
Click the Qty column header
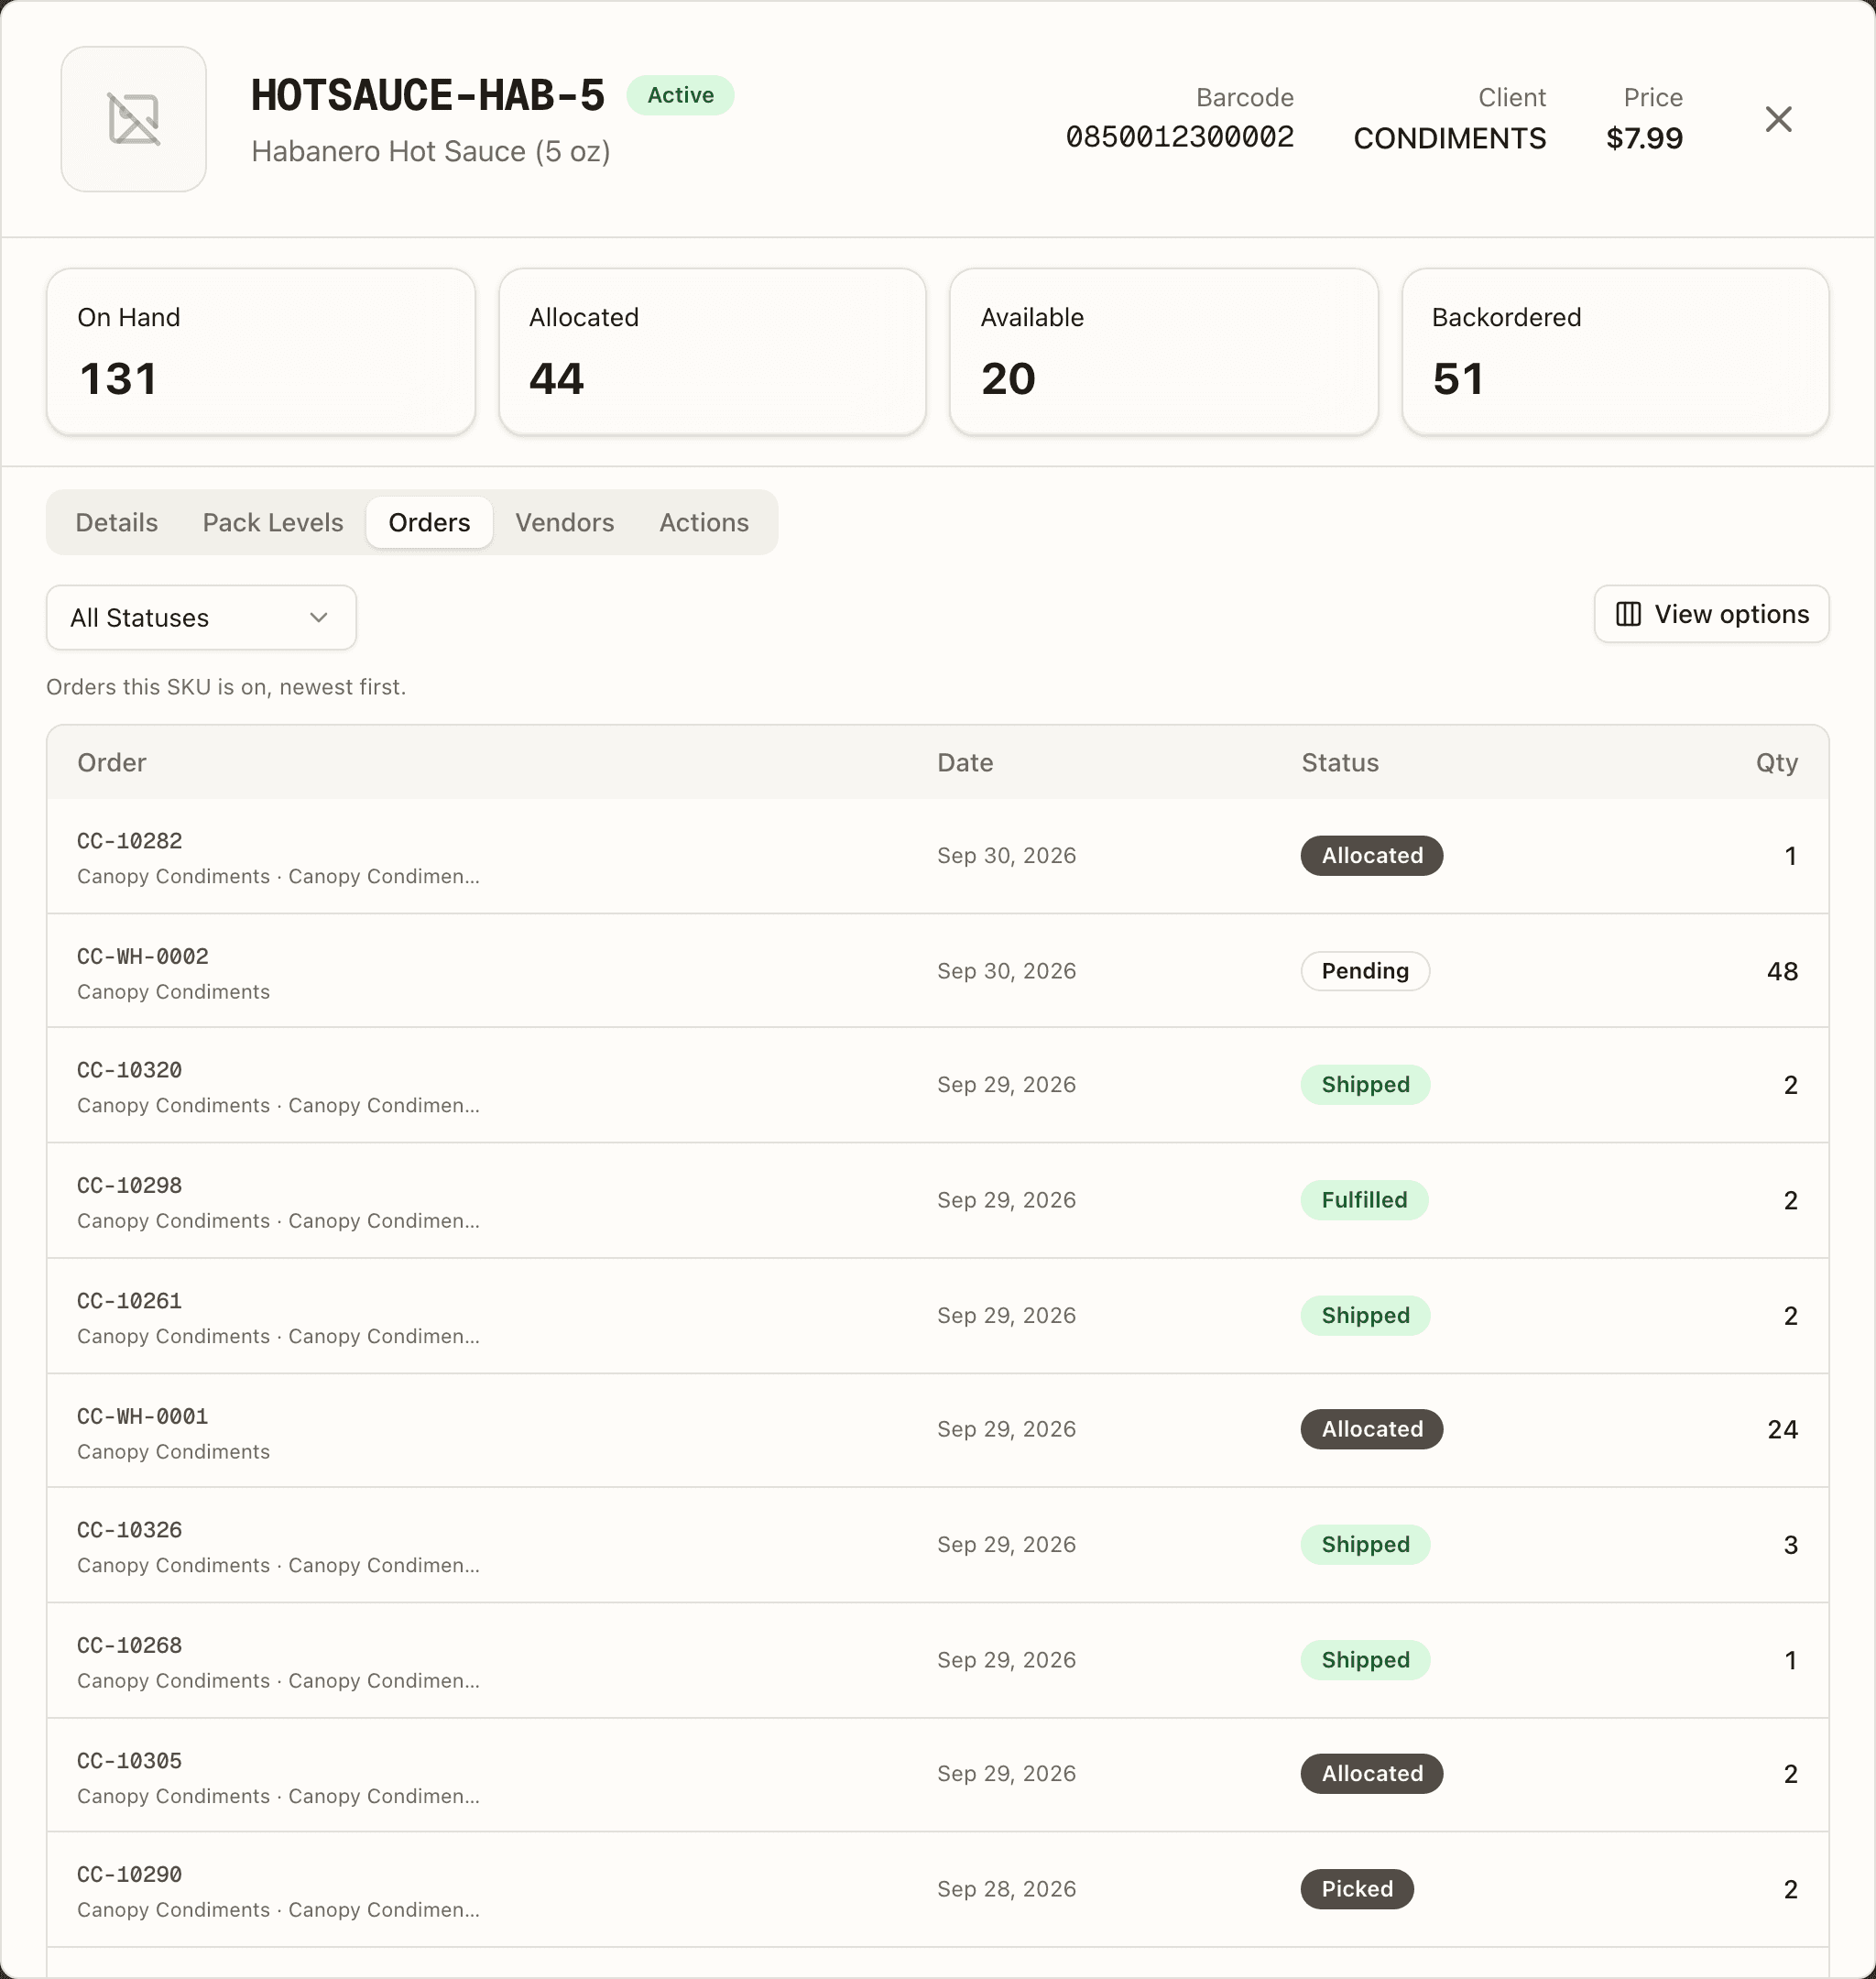tap(1777, 762)
